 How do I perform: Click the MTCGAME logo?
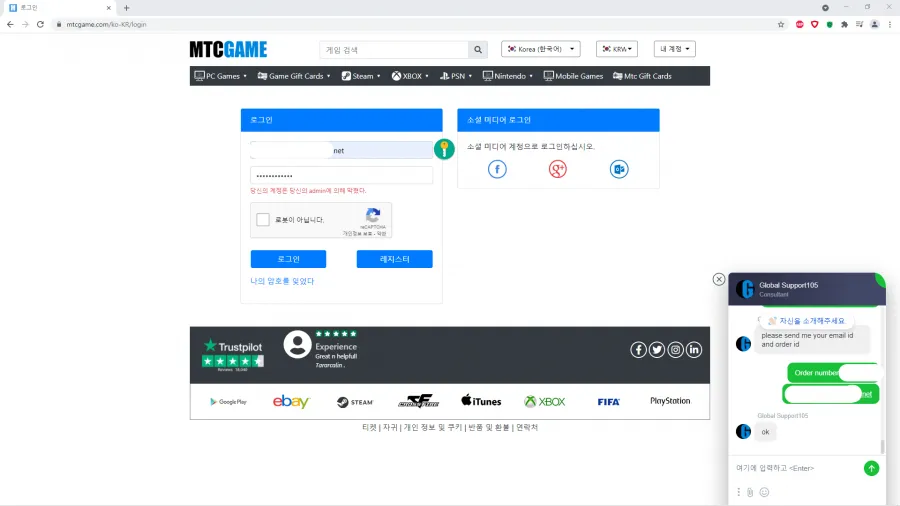(228, 49)
